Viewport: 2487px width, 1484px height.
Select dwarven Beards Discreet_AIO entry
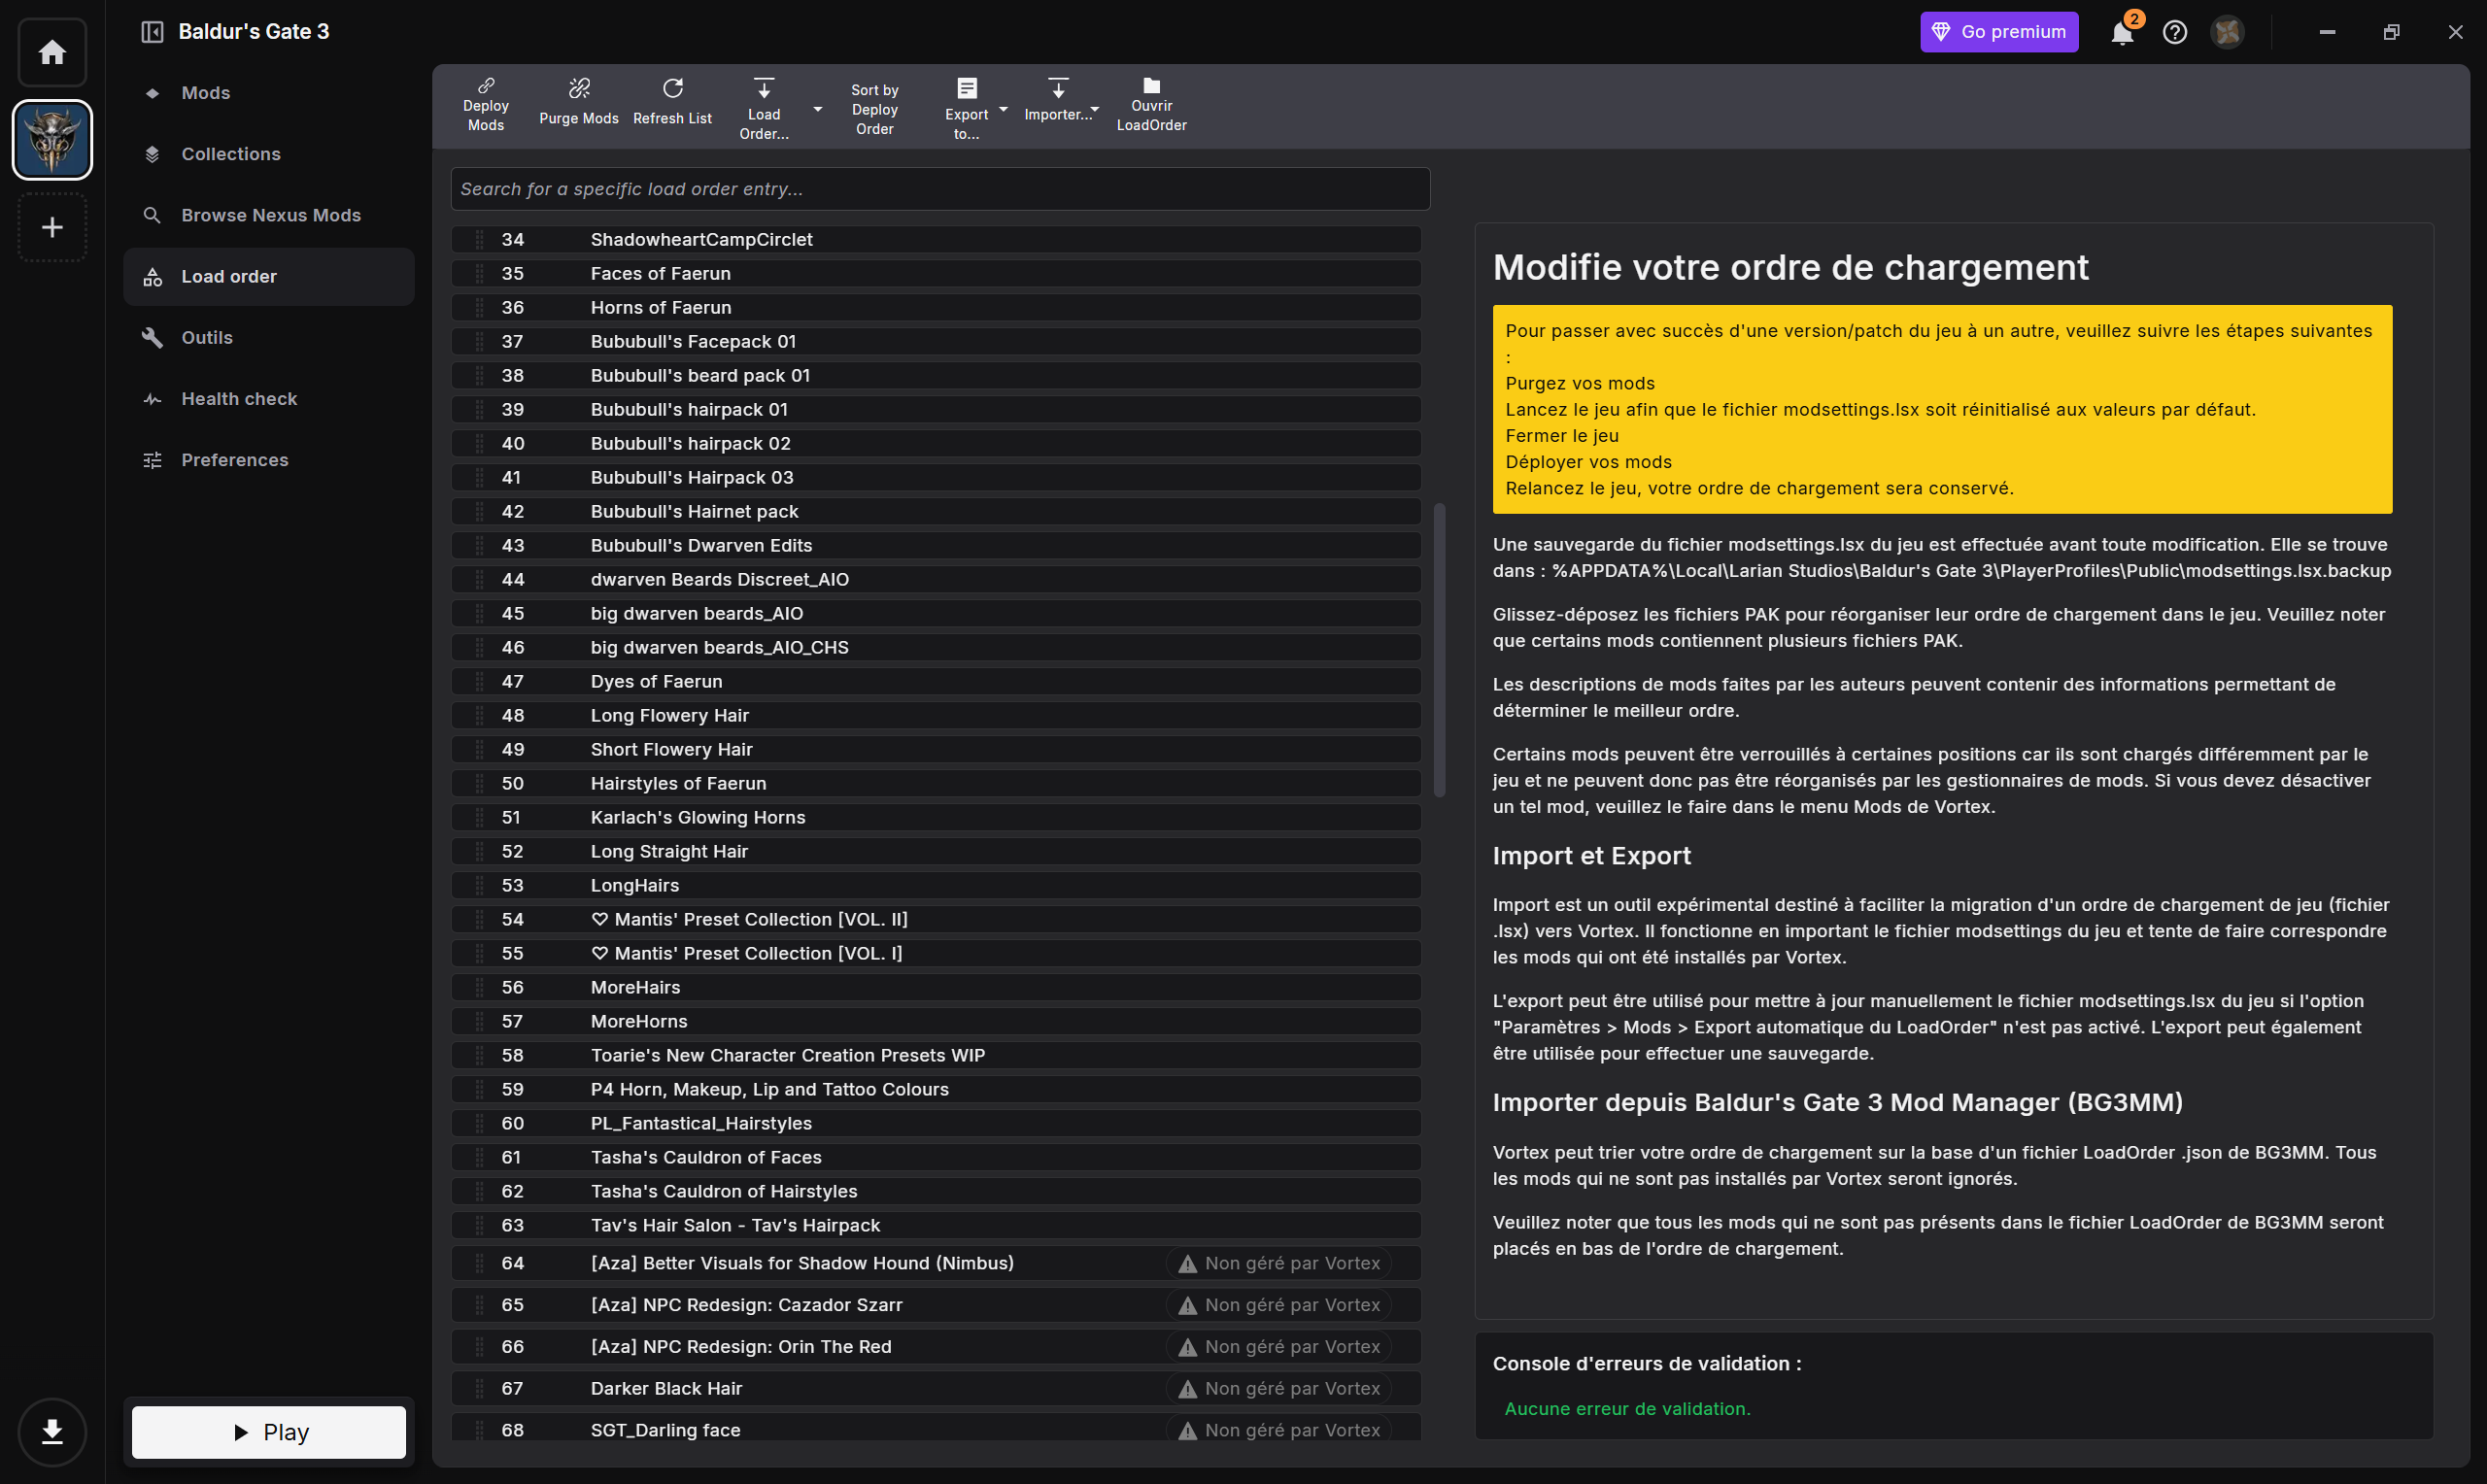coord(936,580)
